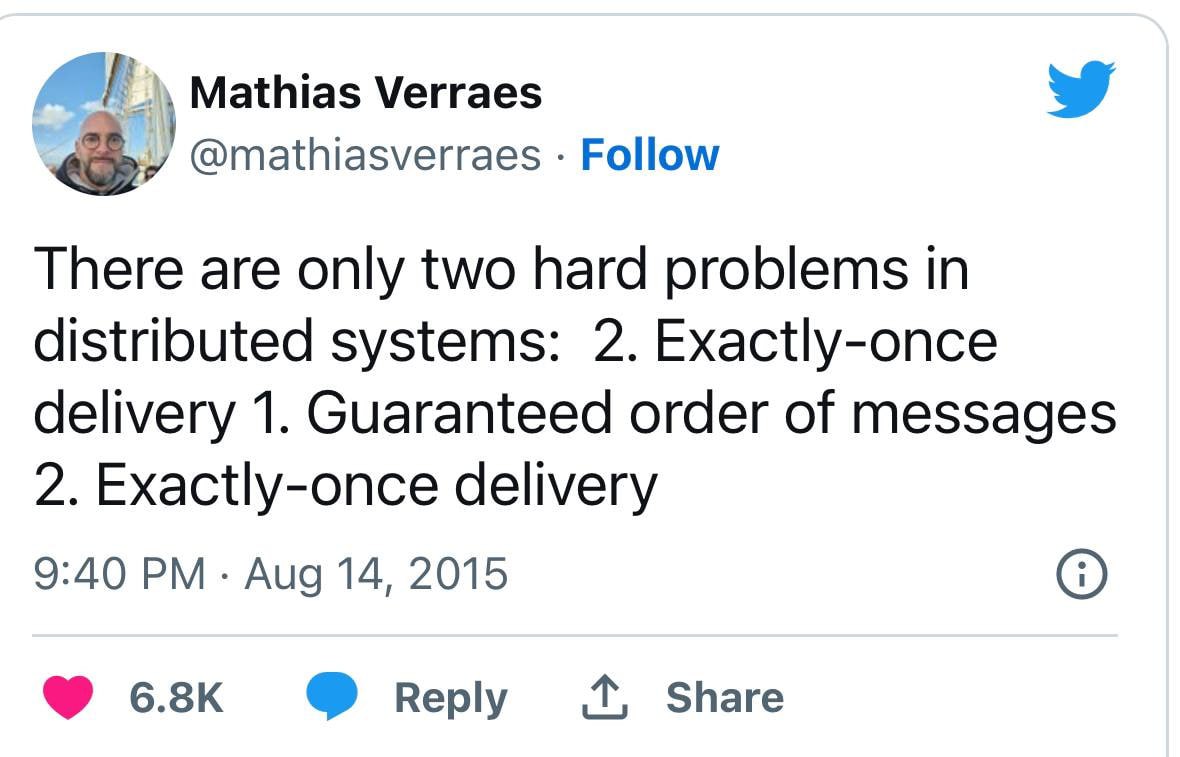Click the blue reply speech bubble icon
Screen dimensions: 1180x757
coord(331,697)
